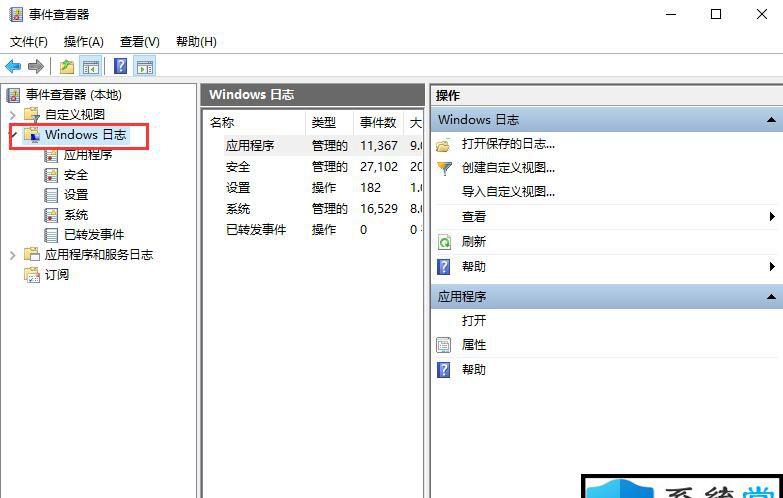Viewport: 783px width, 498px height.
Task: Click the help icon below 刷新
Action: tap(443, 267)
